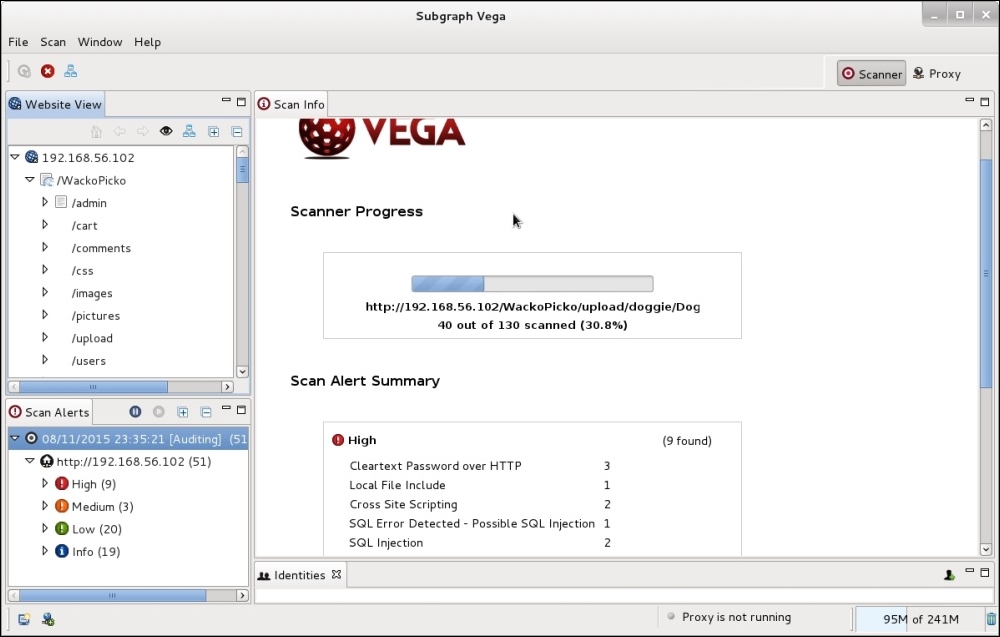Switch to the Proxy perspective

[x=936, y=74]
